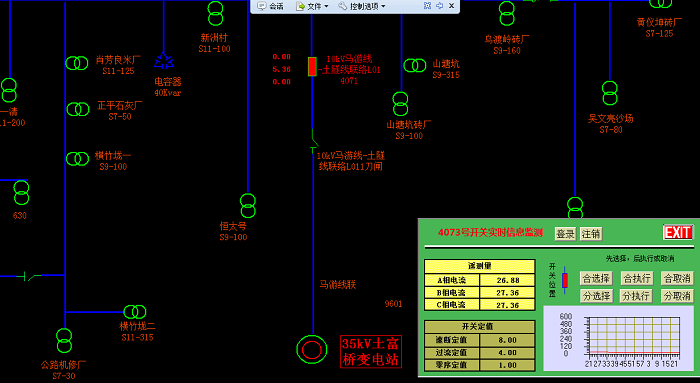Screen dimensions: 700x383
Task: Expand the 控制选项 dropdown menu
Action: [362, 6]
